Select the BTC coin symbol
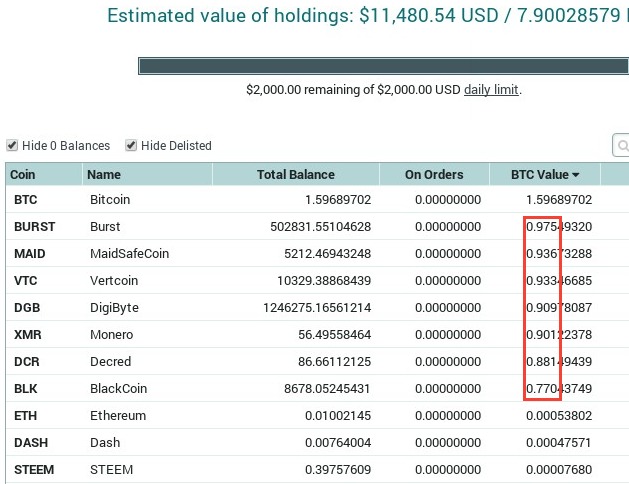 click(x=26, y=200)
